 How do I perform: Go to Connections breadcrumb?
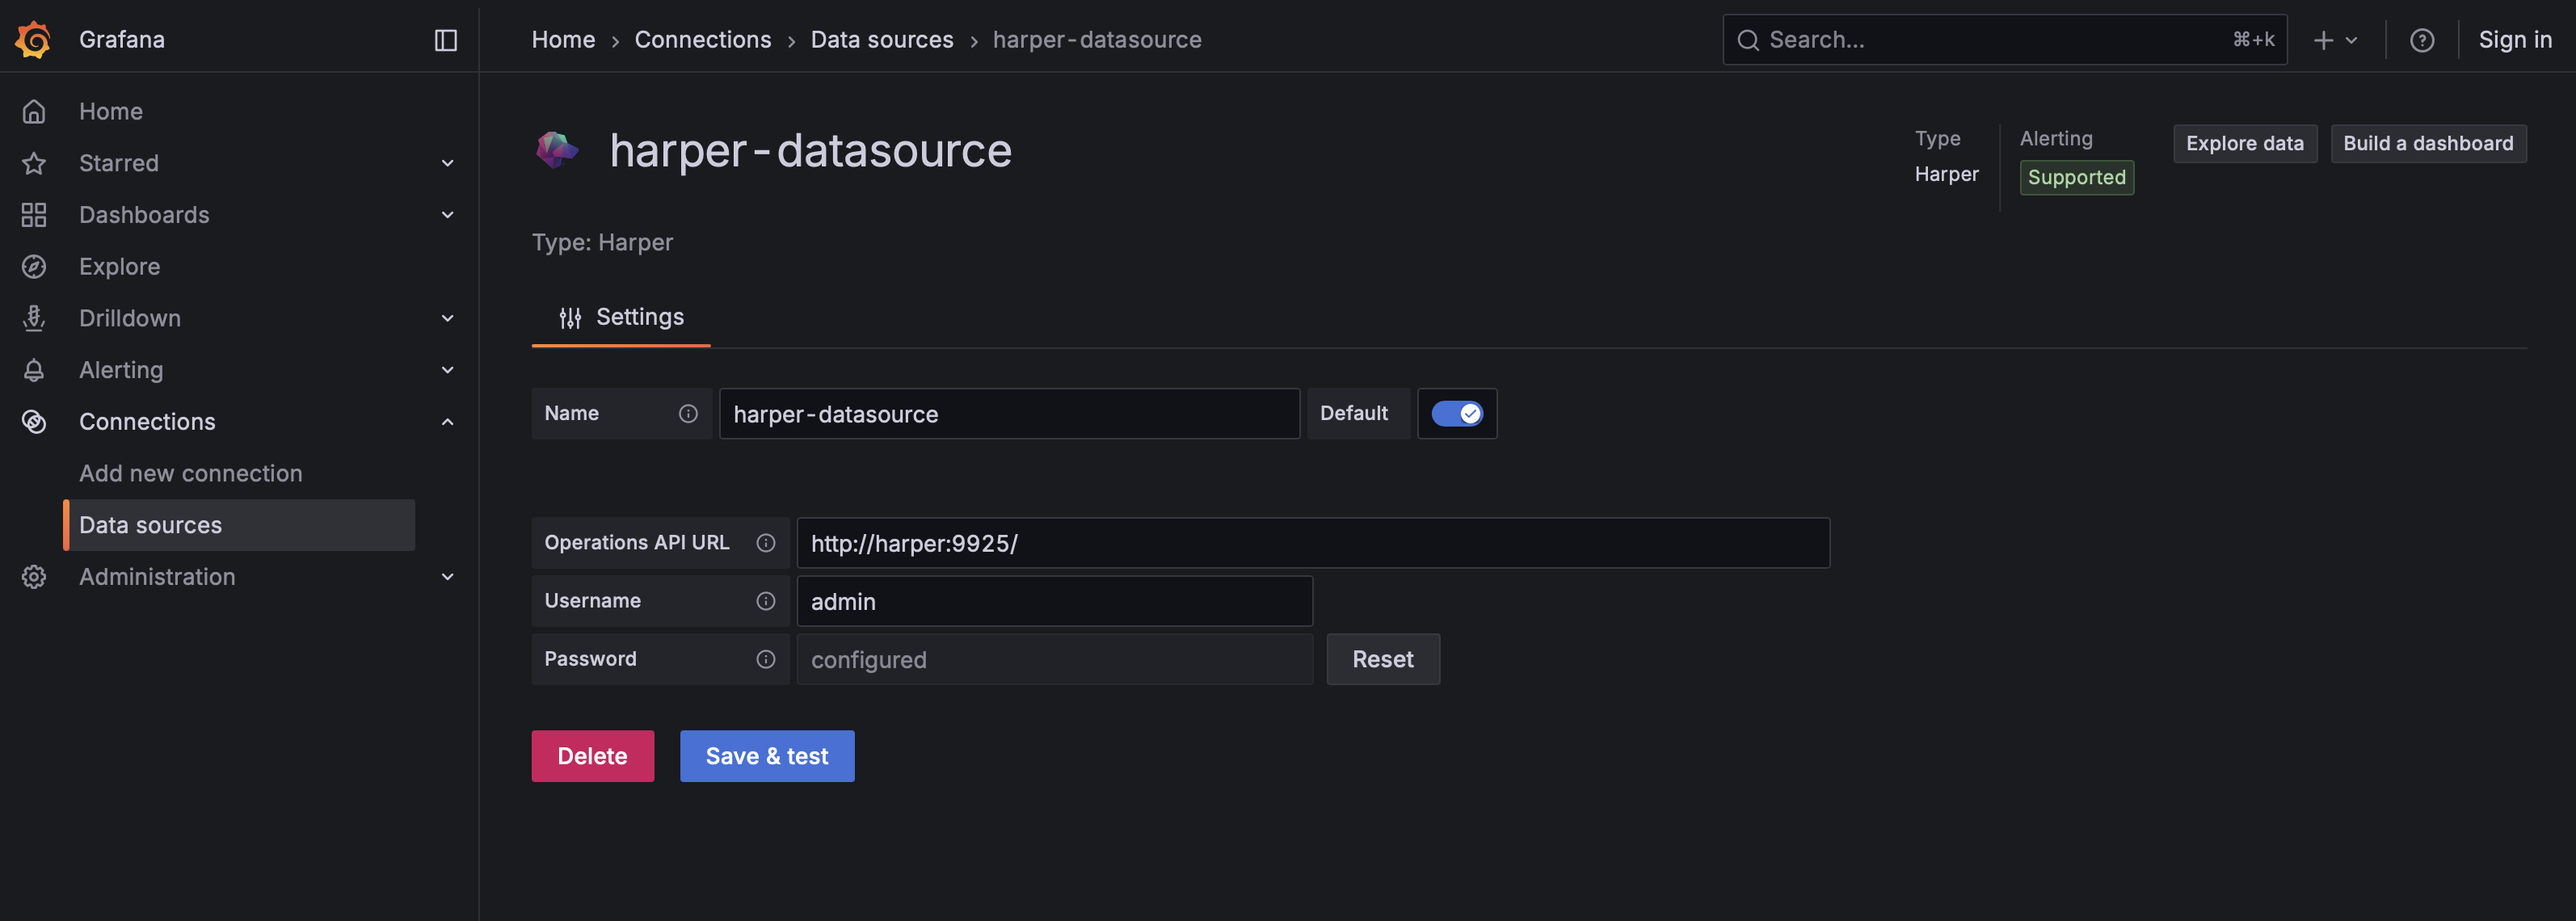click(x=703, y=40)
